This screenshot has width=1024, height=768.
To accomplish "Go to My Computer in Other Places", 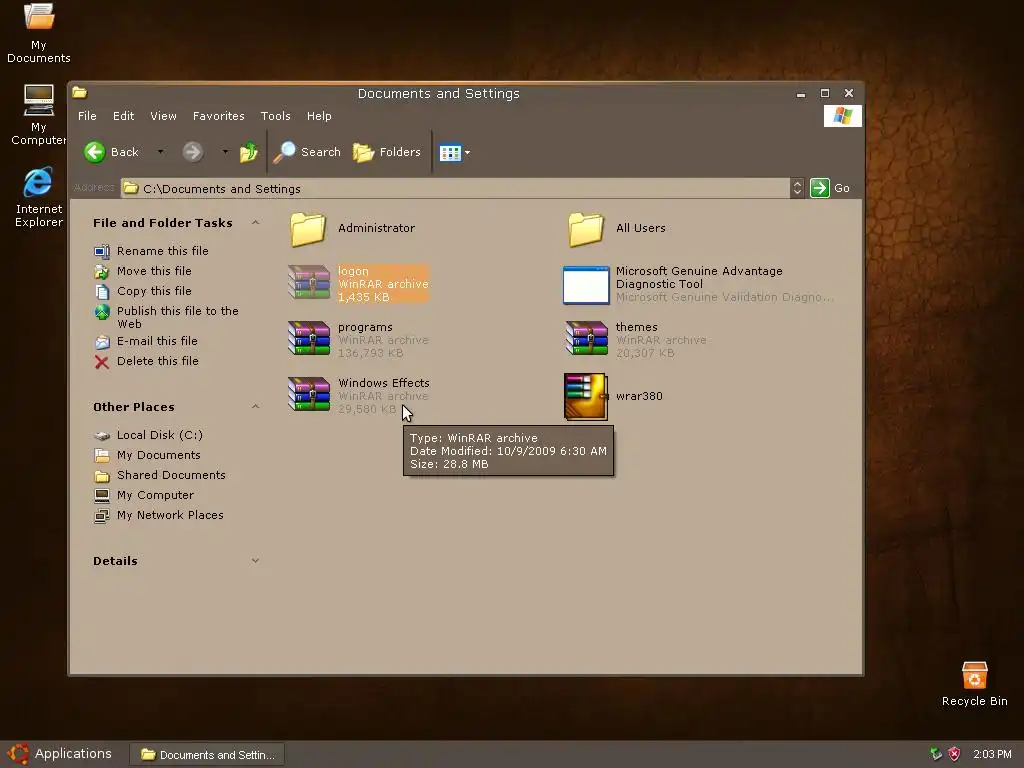I will pyautogui.click(x=155, y=495).
